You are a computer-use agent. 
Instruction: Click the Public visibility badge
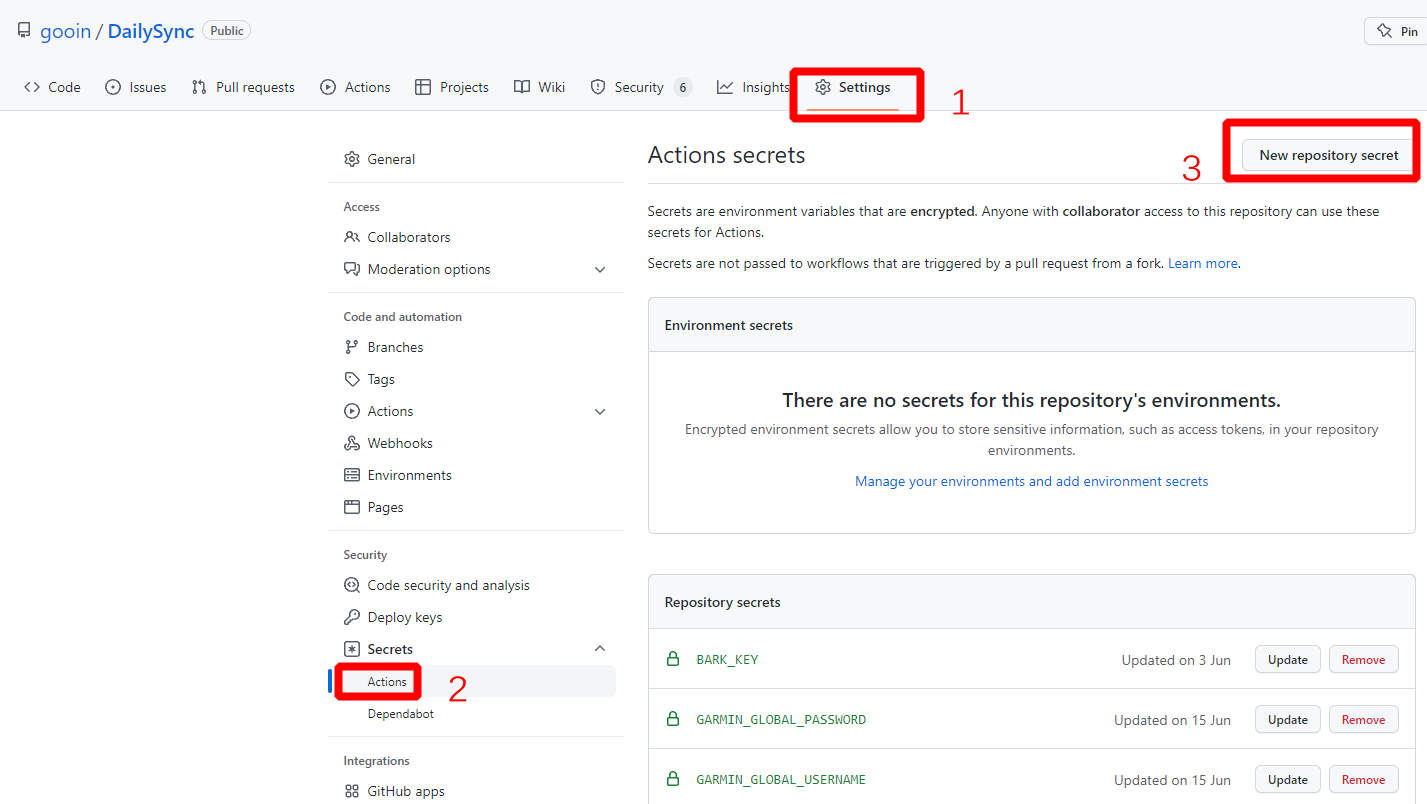[227, 31]
